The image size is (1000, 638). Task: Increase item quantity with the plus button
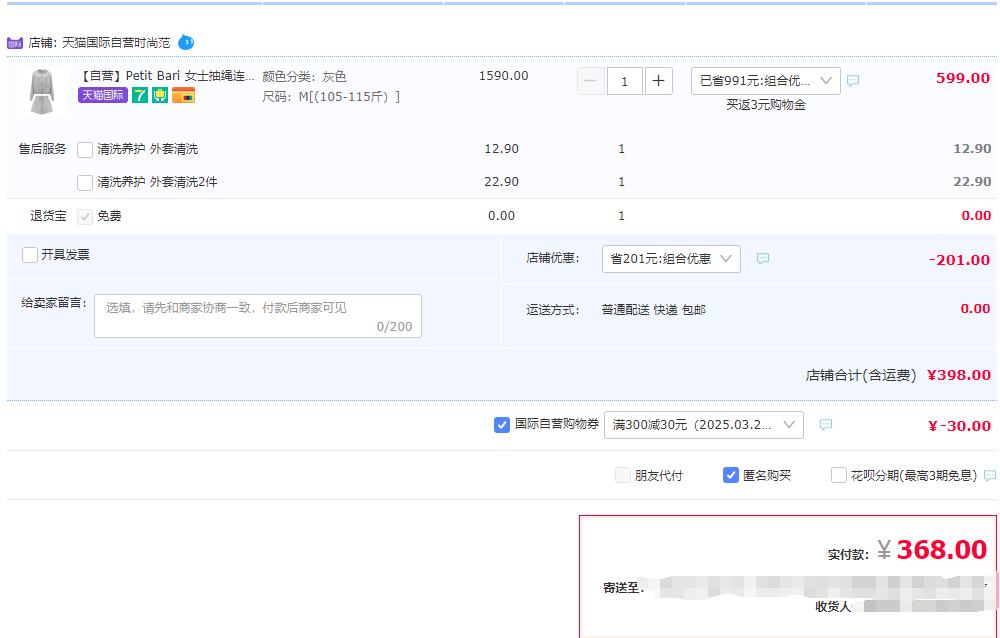[658, 81]
